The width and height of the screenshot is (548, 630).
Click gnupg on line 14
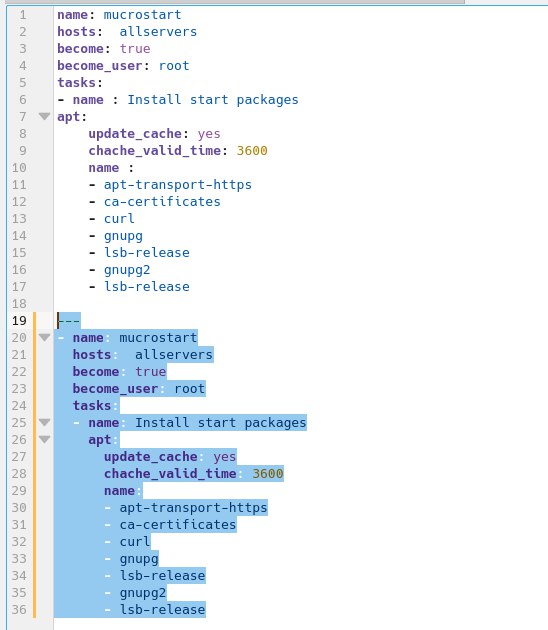(123, 236)
